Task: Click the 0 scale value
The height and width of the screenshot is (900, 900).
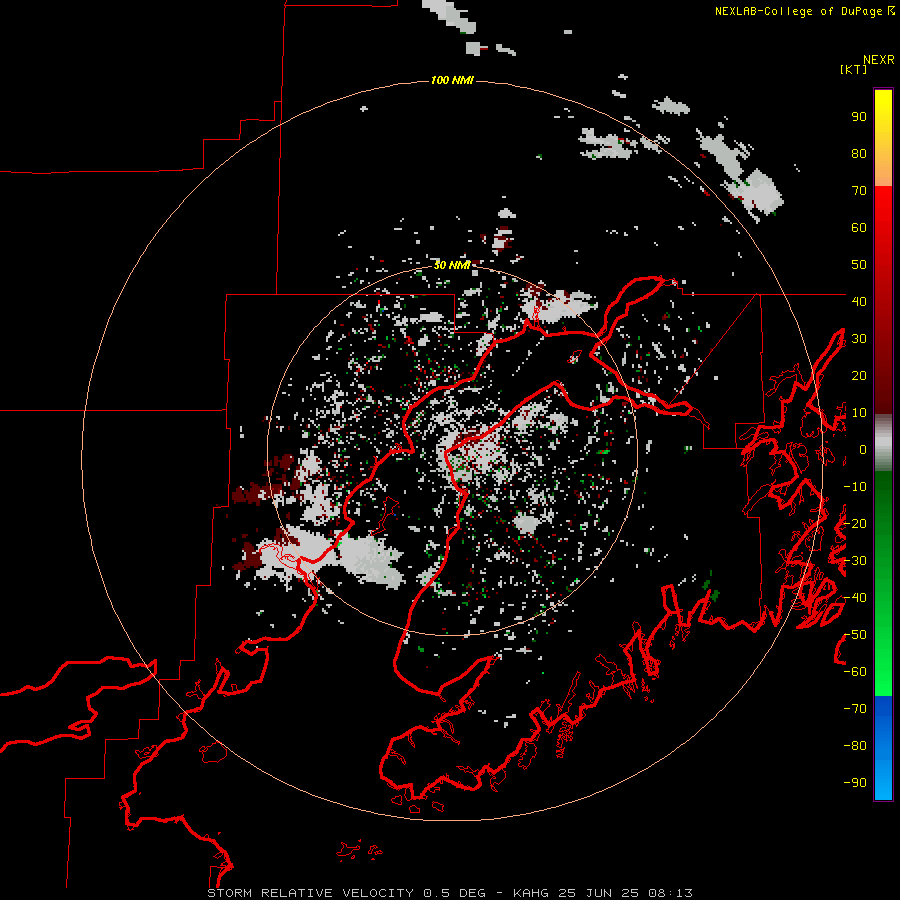Action: (863, 450)
